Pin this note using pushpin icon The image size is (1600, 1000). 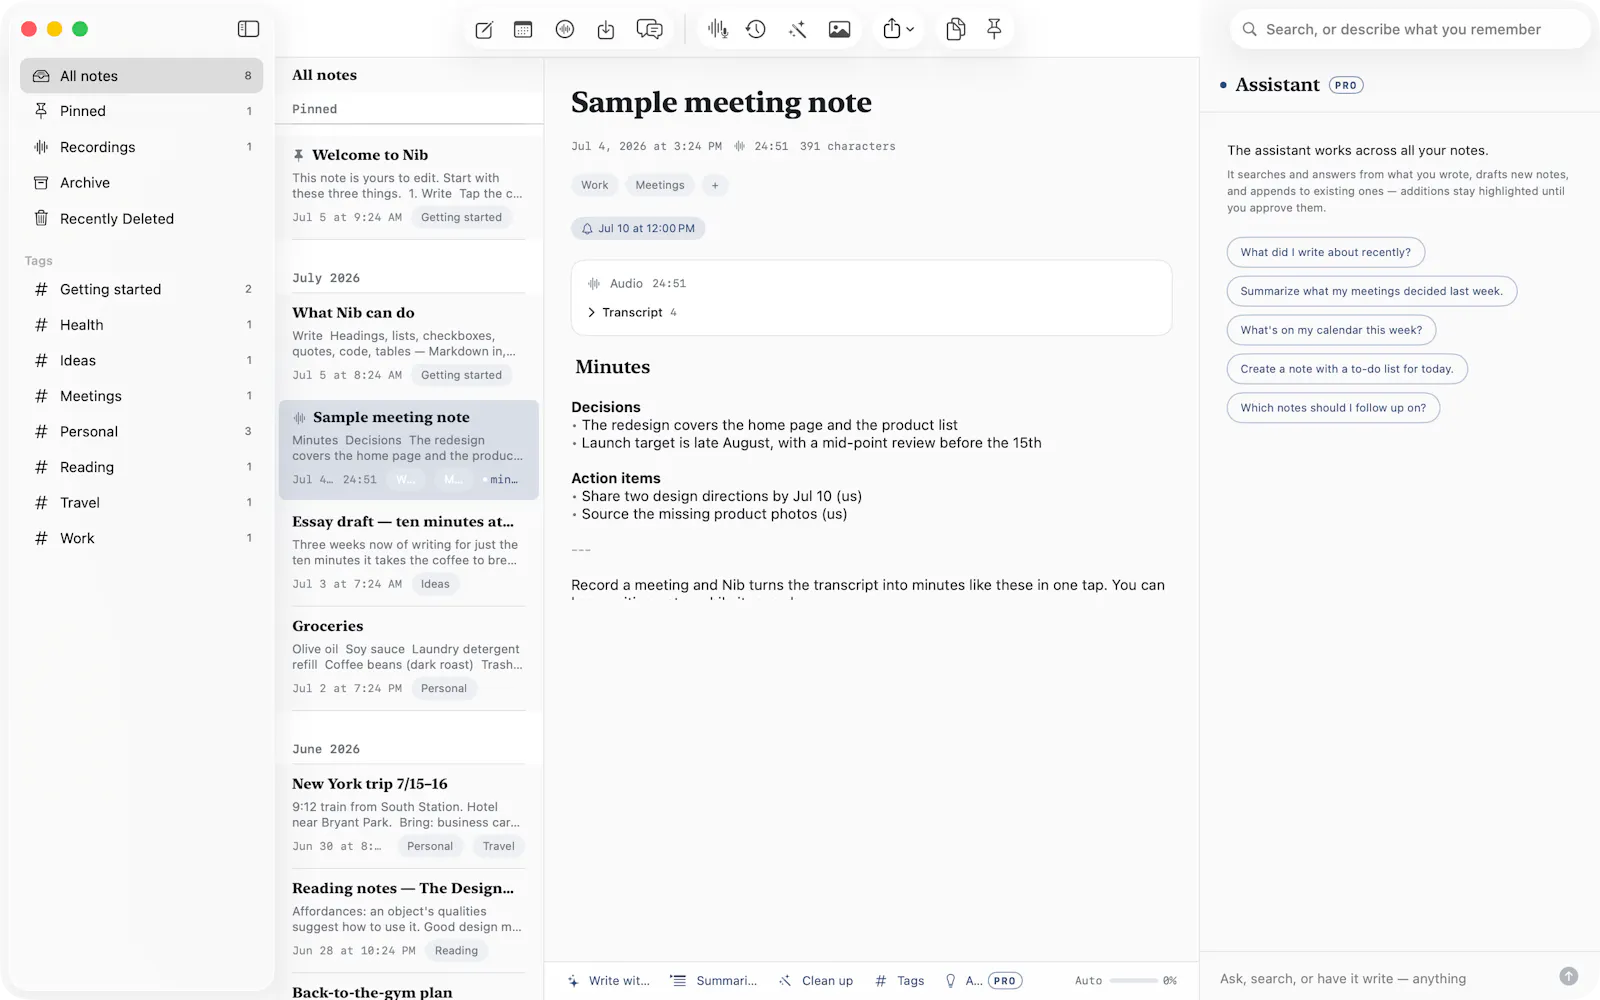(x=994, y=29)
